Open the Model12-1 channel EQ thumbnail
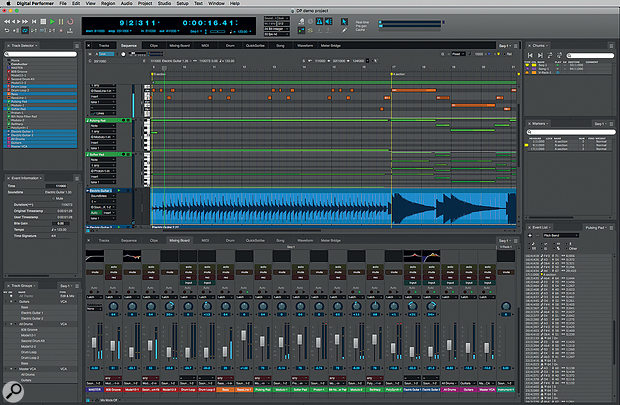Screen dimensions: 620x405 point(132,256)
